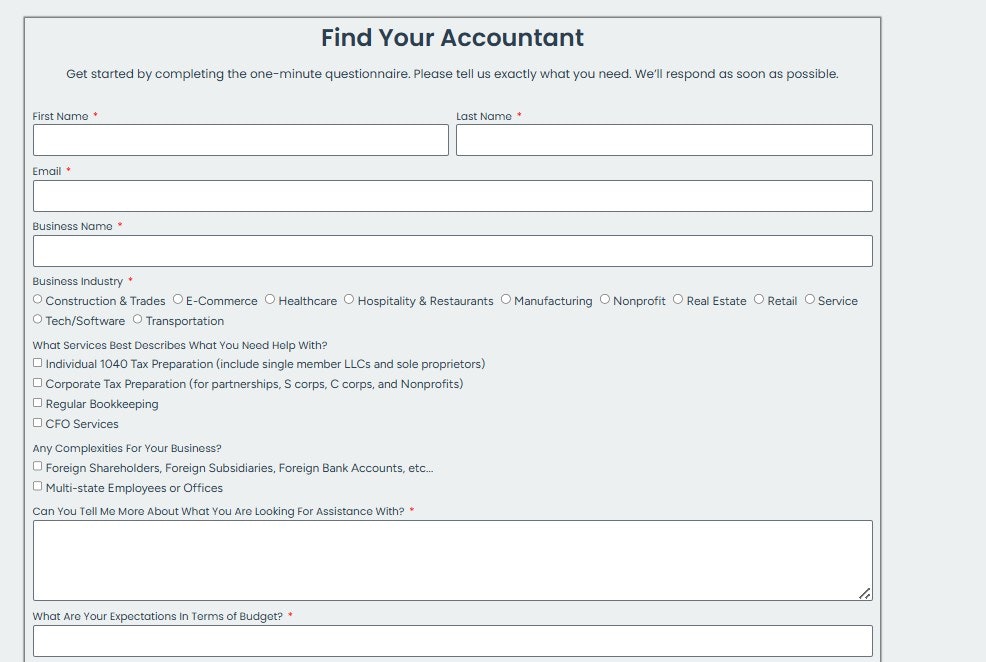
Task: Choose E-Commerce as the business industry
Action: 176,298
